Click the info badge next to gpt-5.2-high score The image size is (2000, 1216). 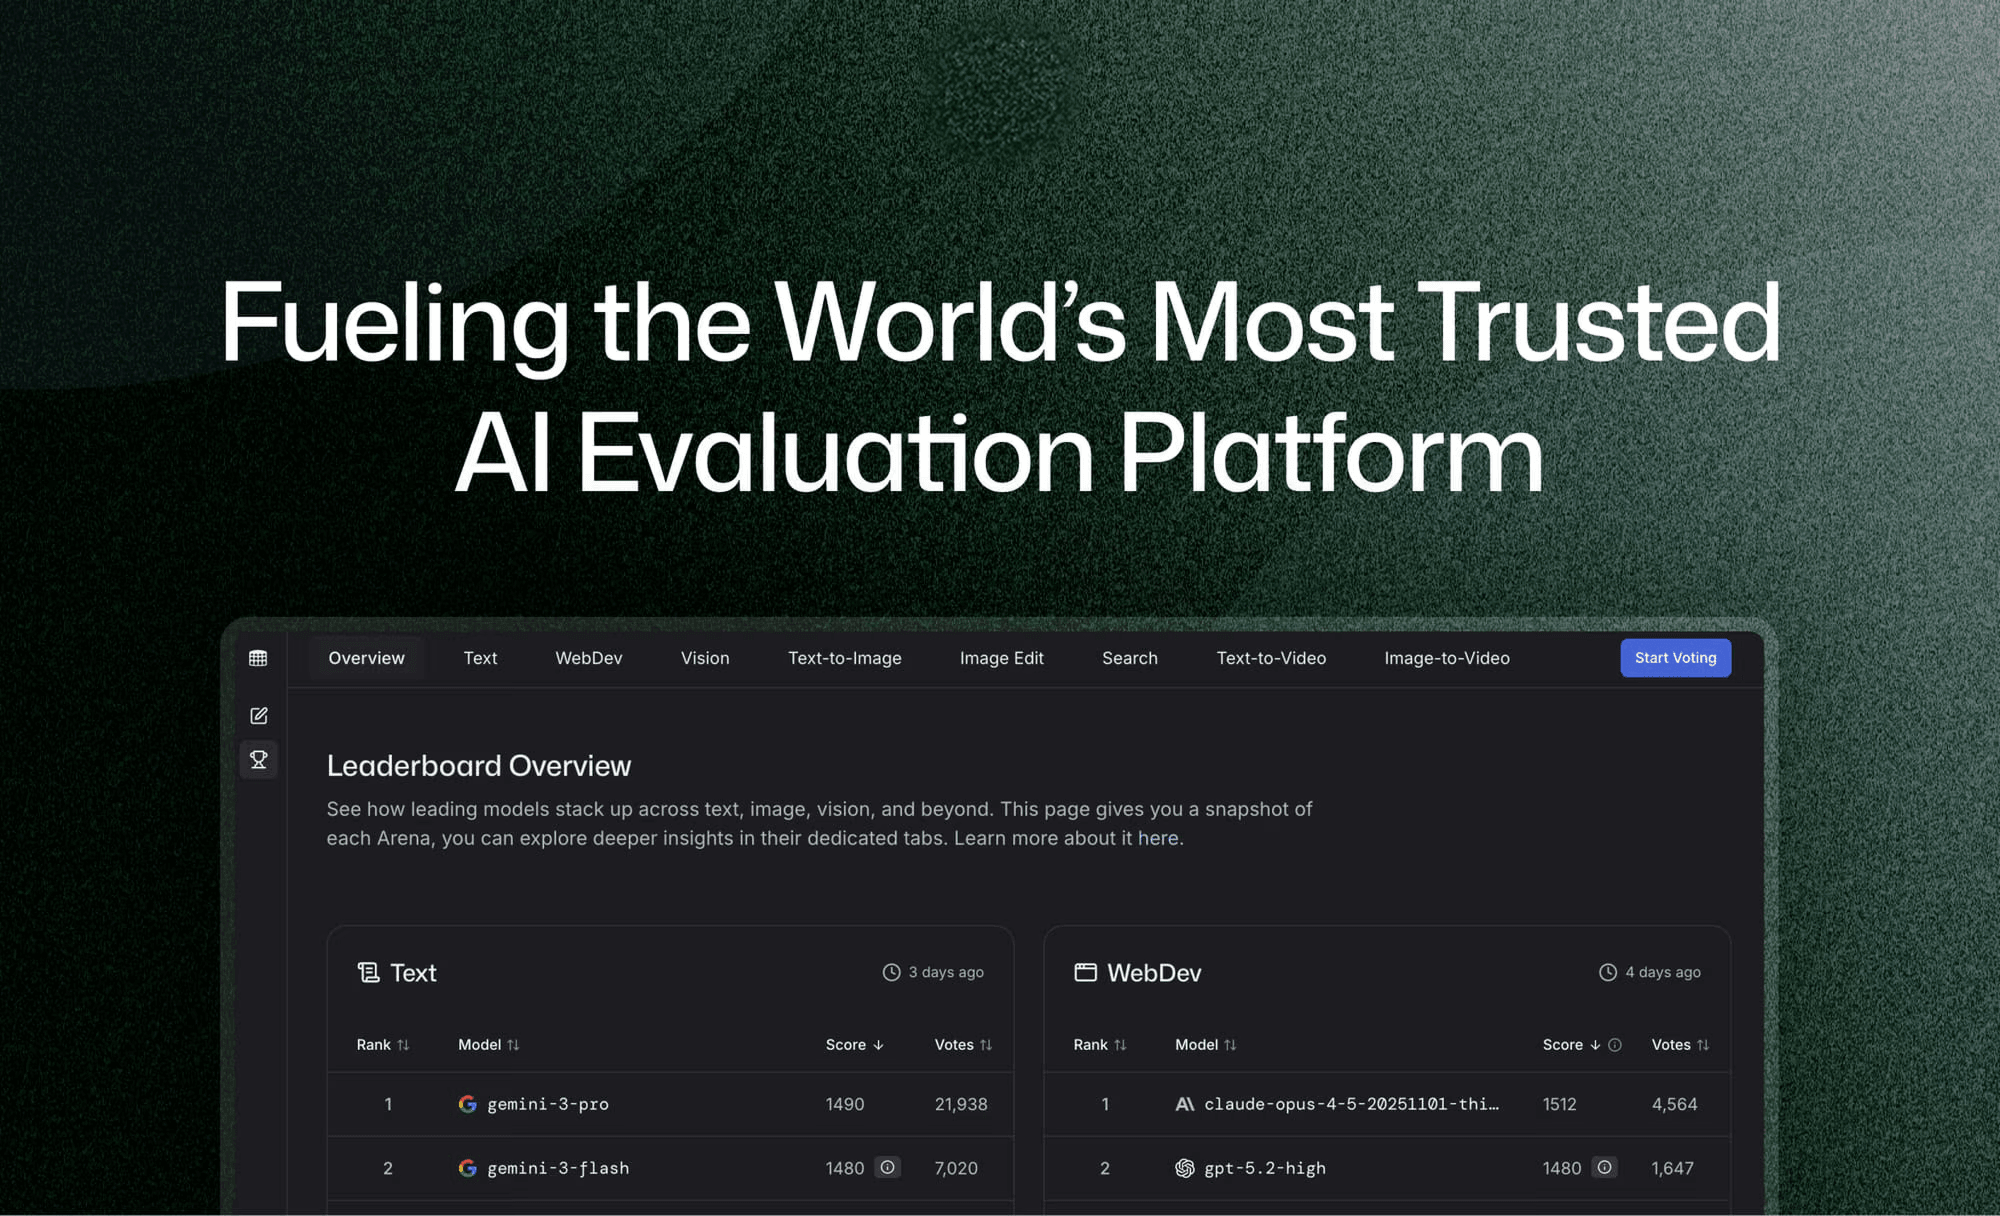(x=1604, y=1167)
